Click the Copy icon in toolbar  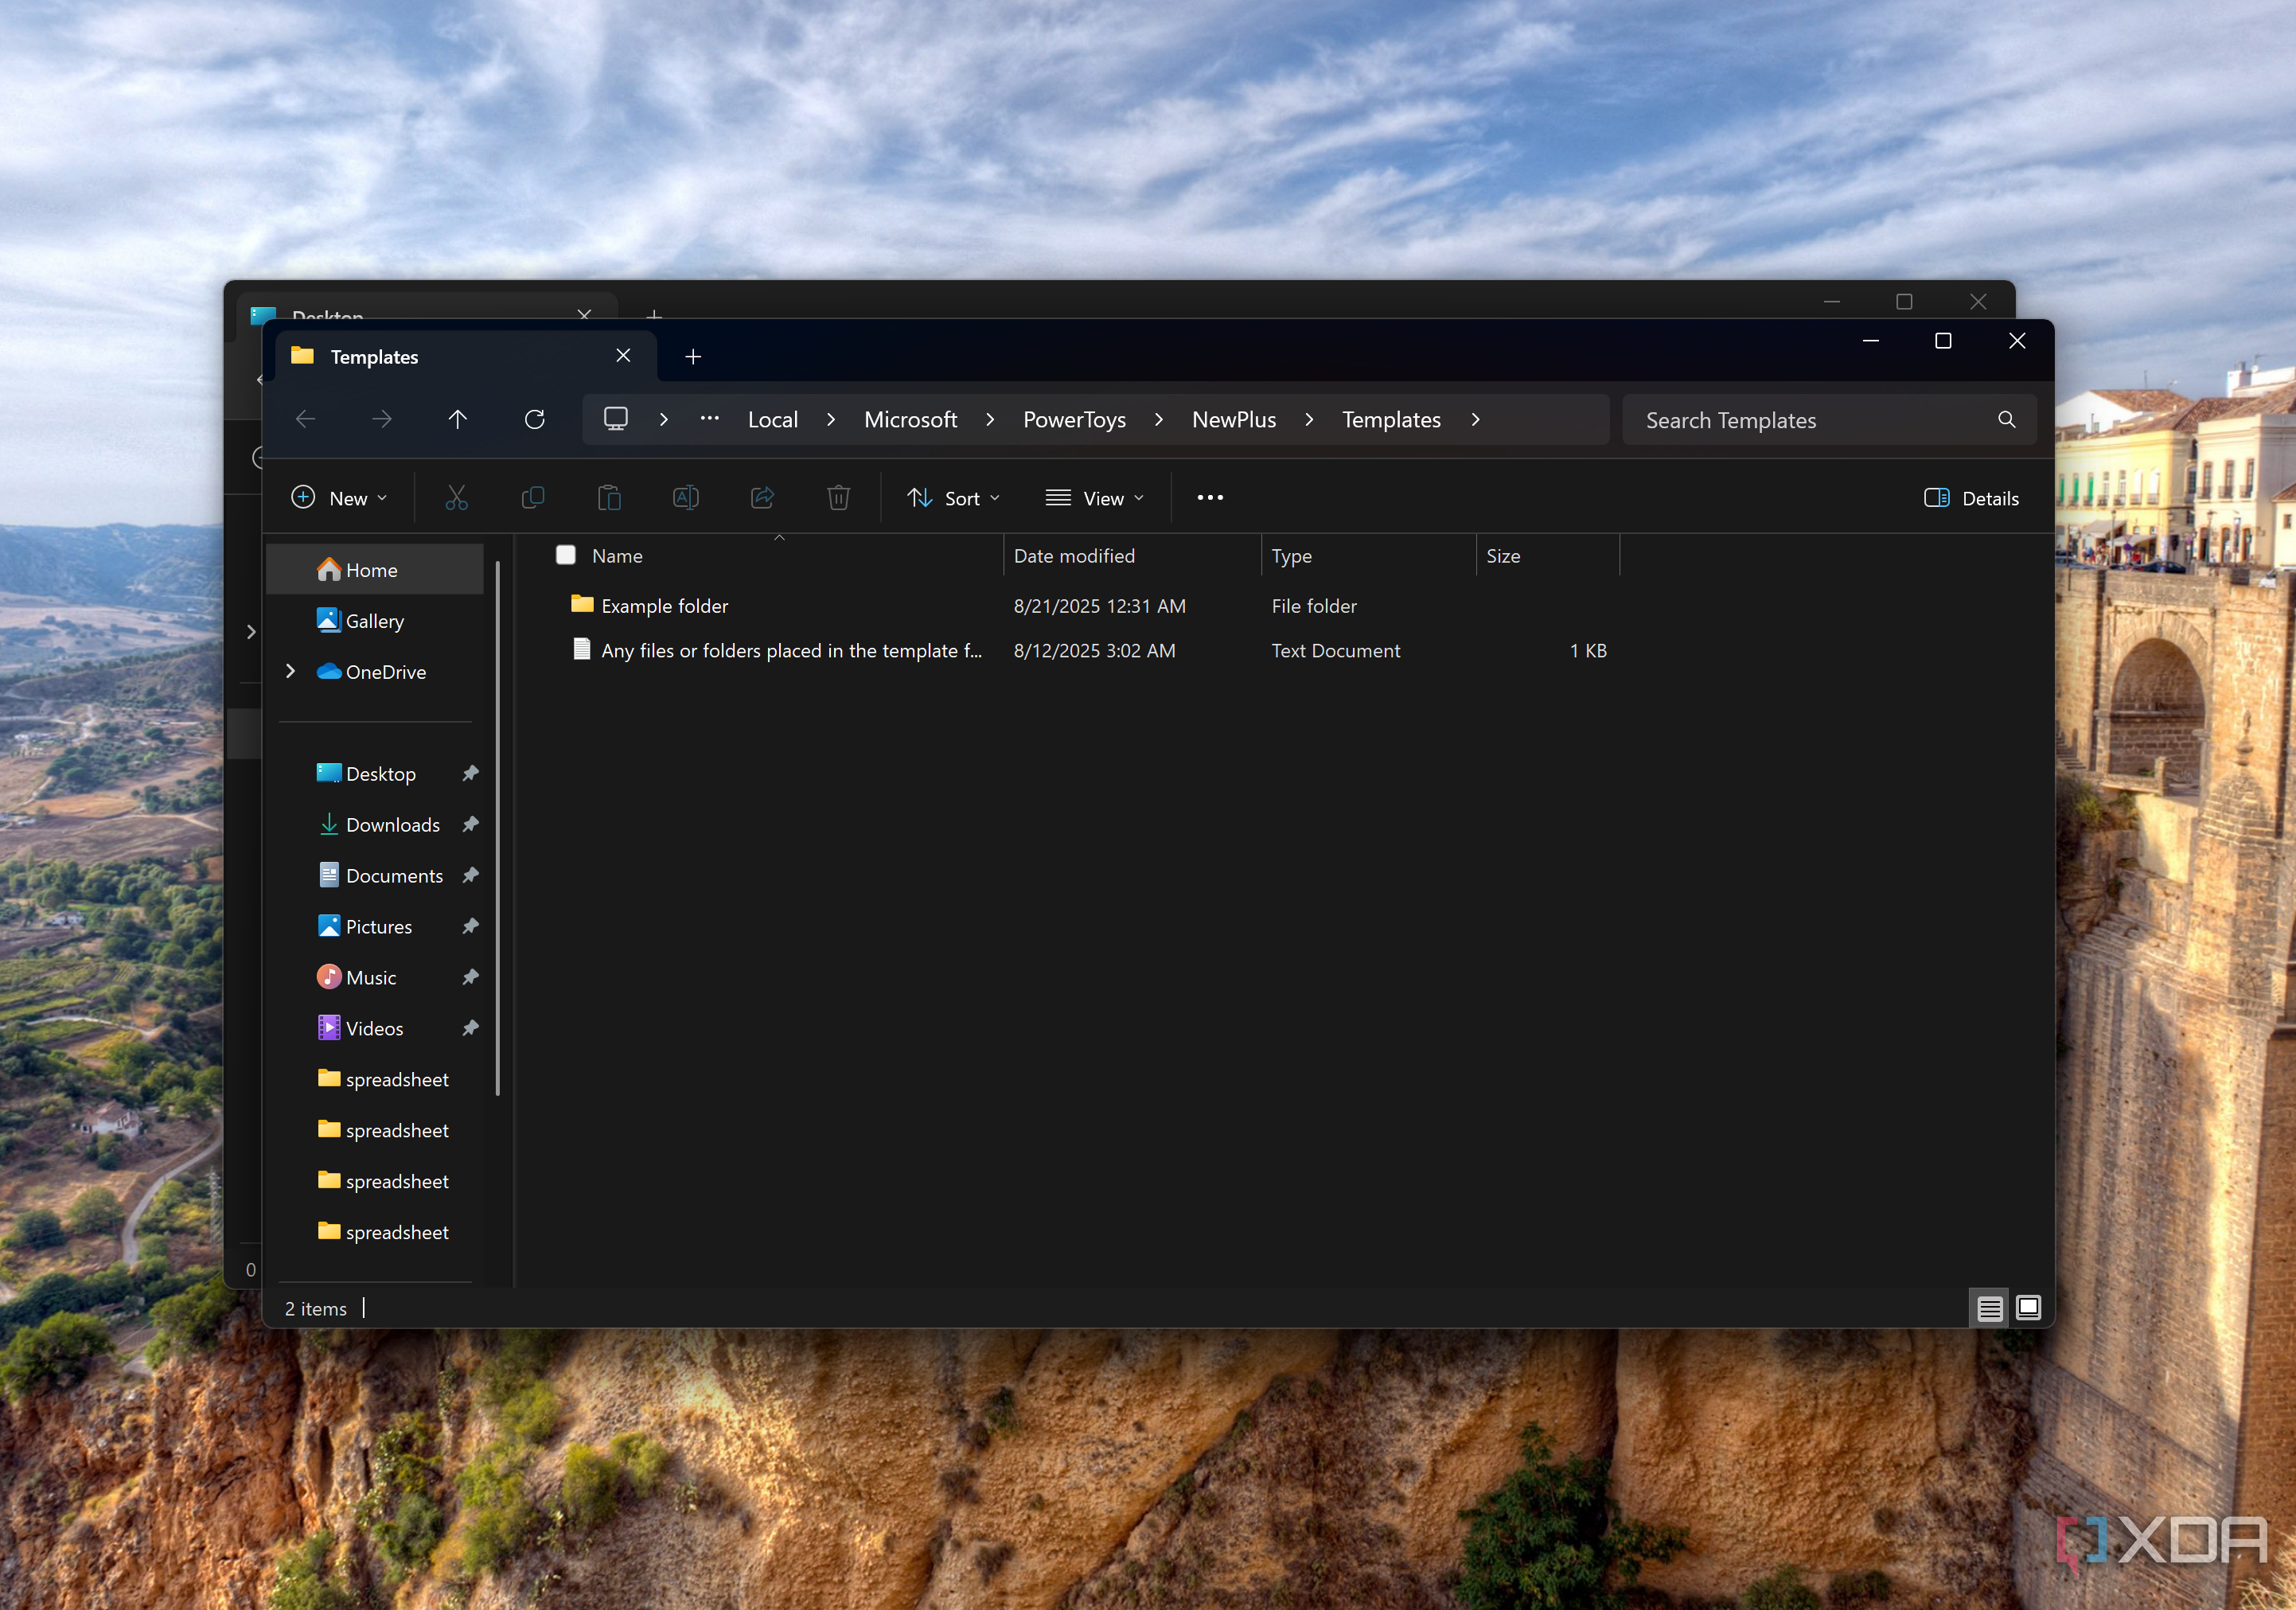pos(533,498)
